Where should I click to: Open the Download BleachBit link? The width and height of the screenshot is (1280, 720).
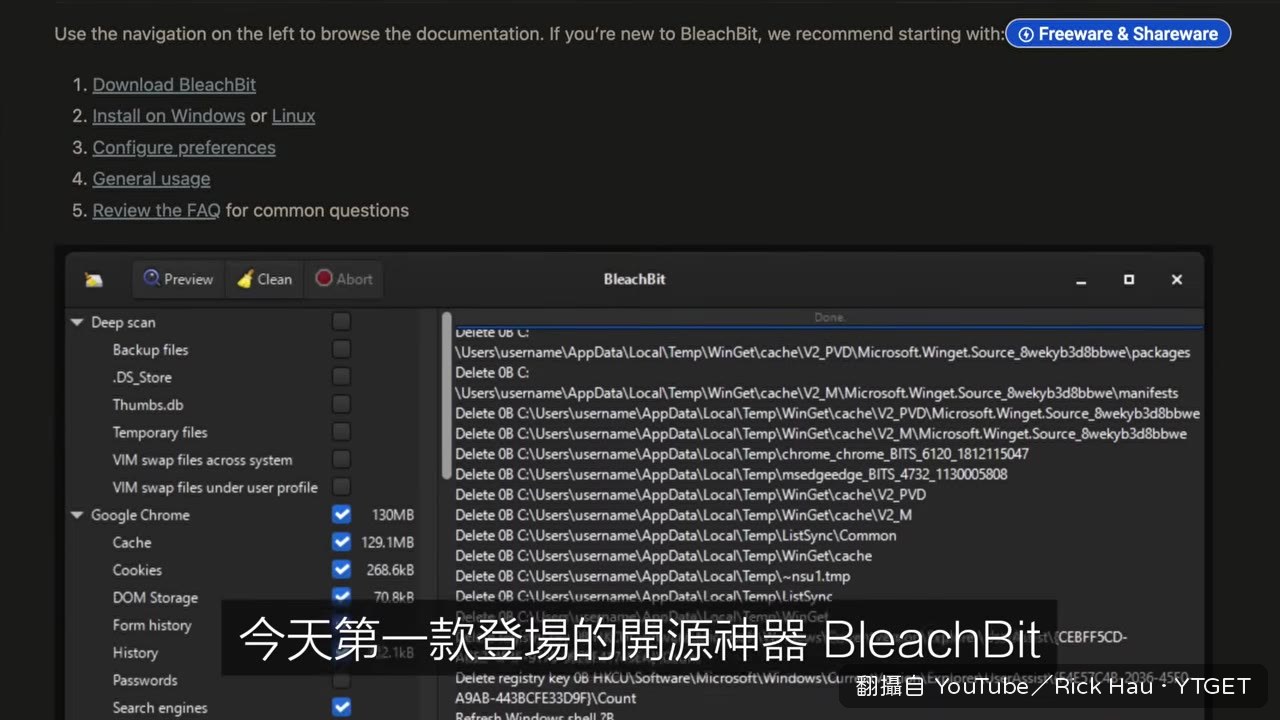[x=174, y=85]
